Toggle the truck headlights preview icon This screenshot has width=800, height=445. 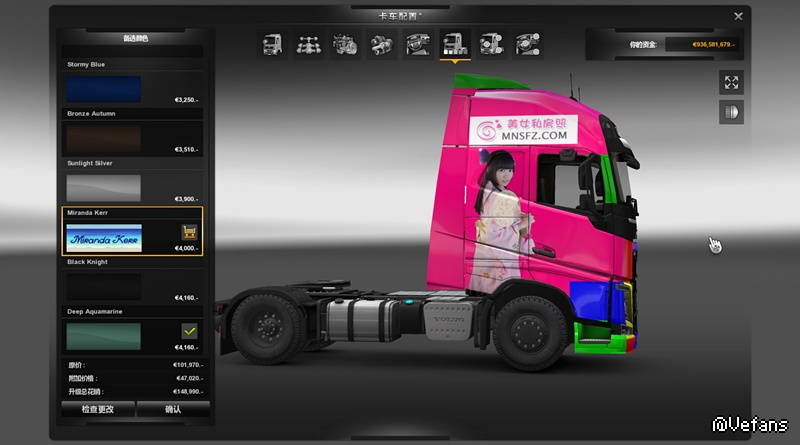coord(731,112)
